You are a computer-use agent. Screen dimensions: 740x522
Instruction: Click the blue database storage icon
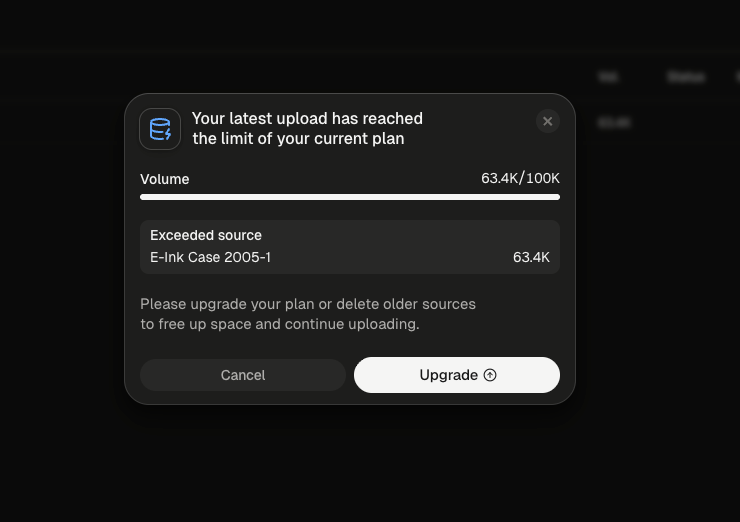[160, 129]
